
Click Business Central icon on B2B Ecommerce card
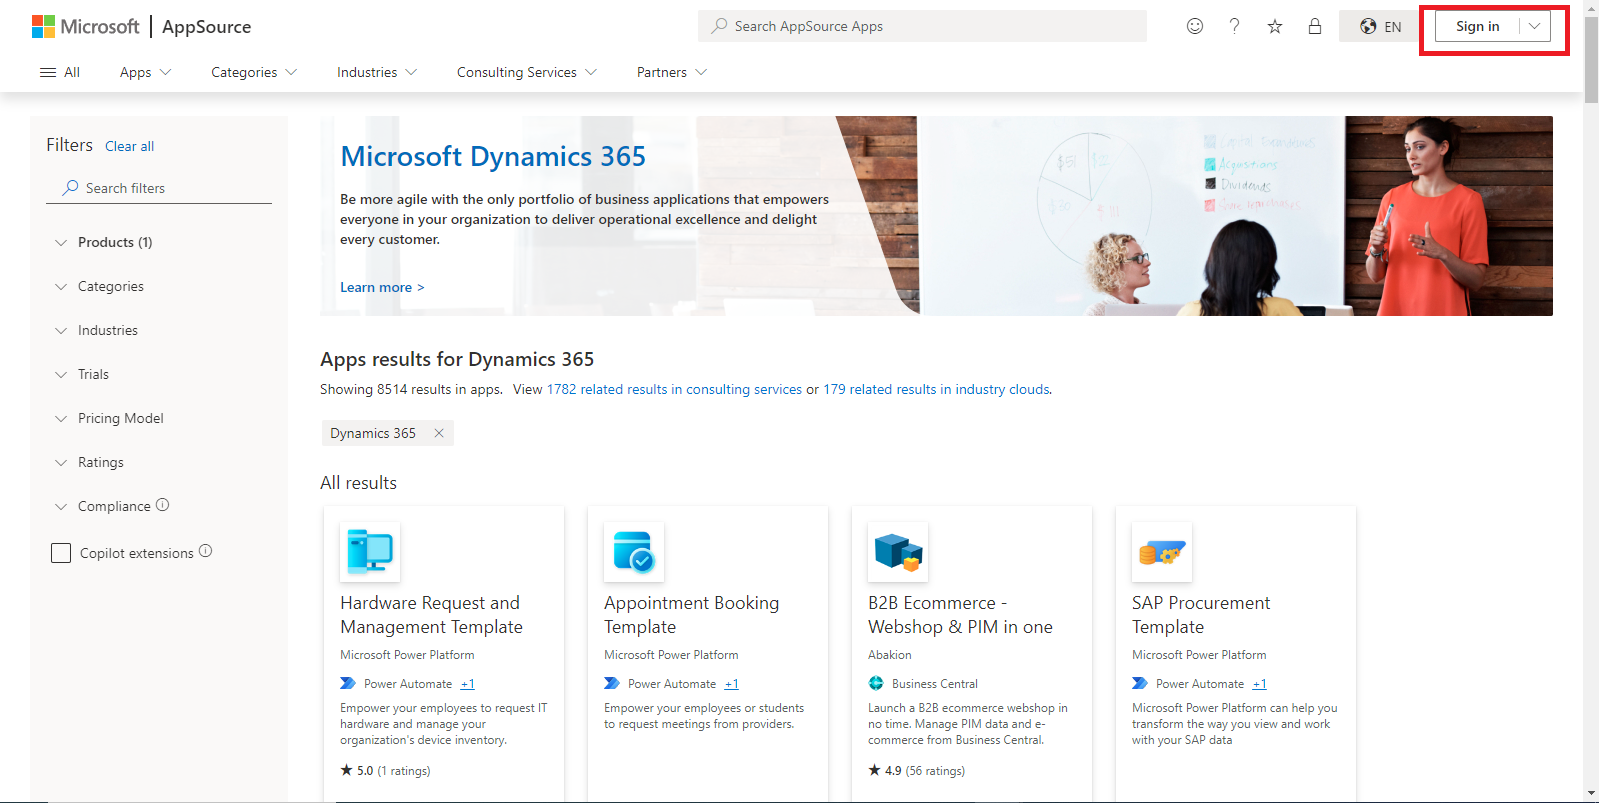[876, 684]
